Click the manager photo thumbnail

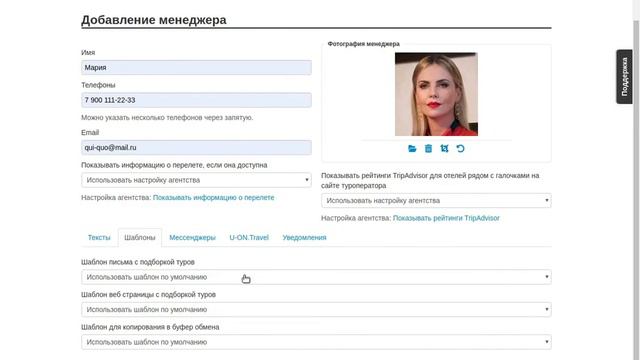(x=436, y=94)
